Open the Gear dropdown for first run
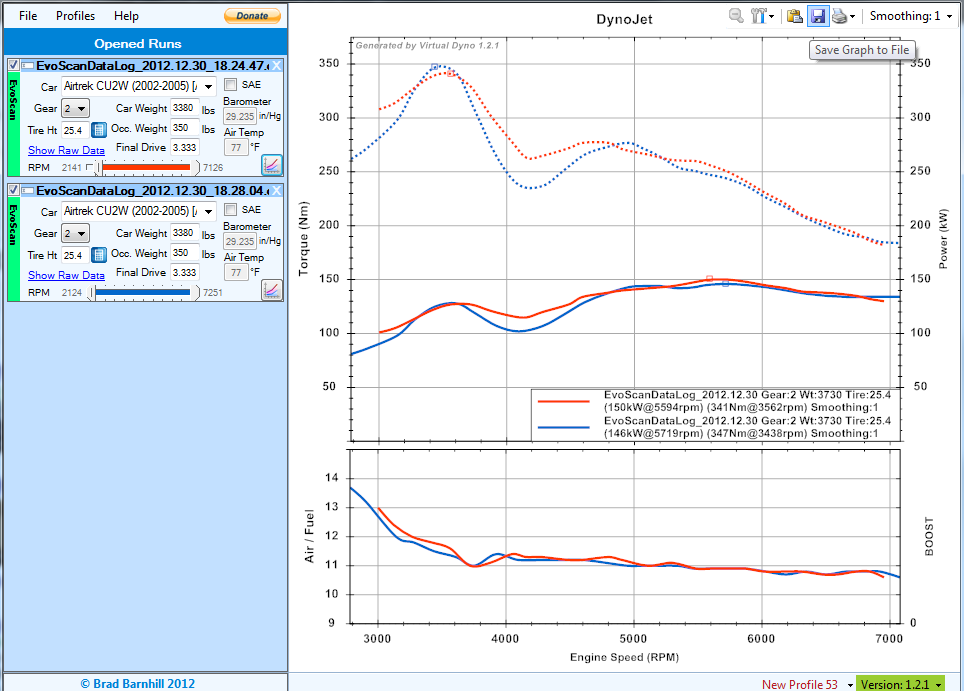Image resolution: width=966 pixels, height=693 pixels. (75, 108)
